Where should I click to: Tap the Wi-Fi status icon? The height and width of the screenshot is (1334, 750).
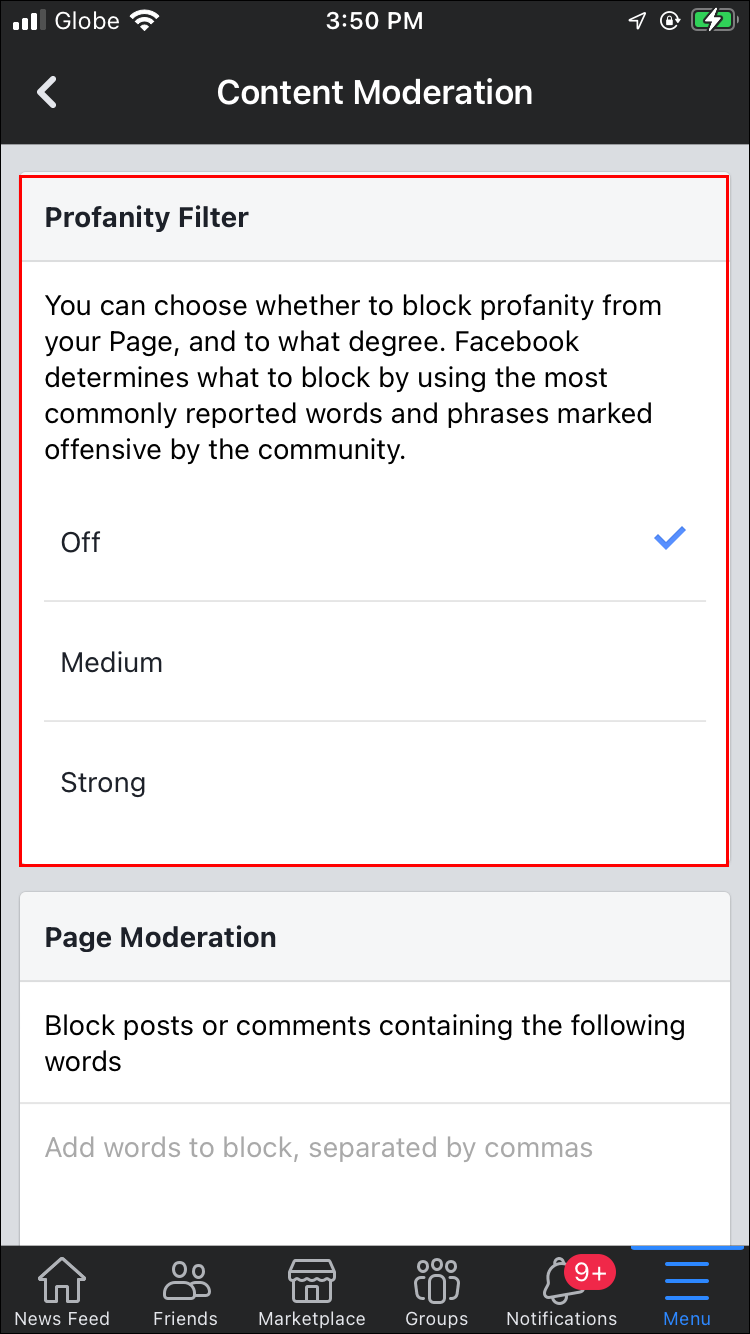pos(146,21)
